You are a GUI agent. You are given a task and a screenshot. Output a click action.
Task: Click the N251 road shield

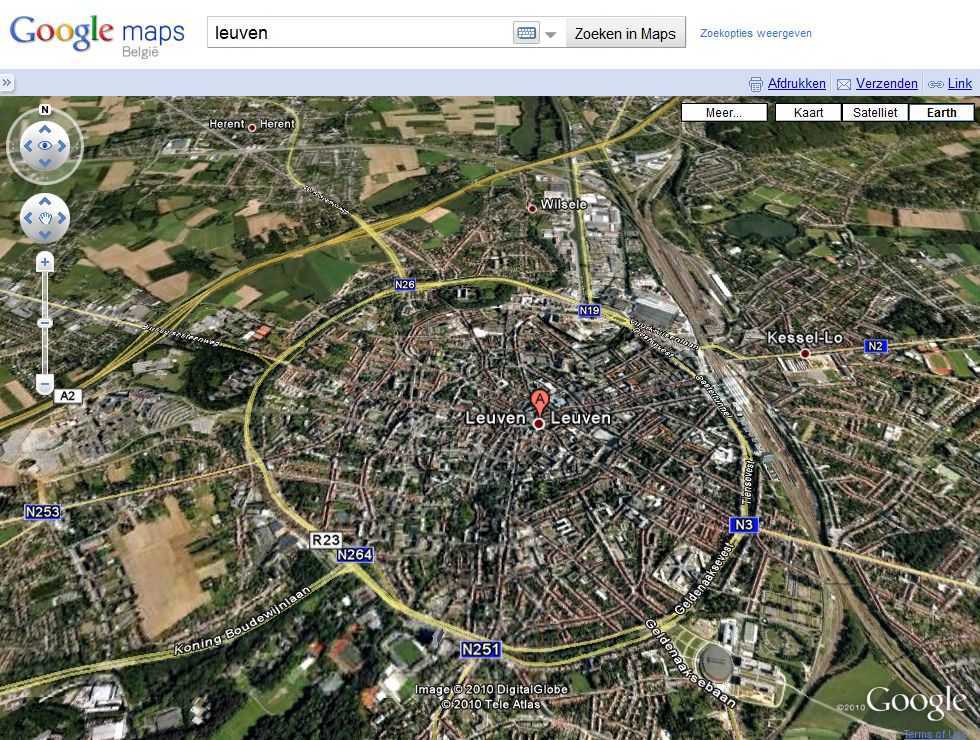pos(480,649)
